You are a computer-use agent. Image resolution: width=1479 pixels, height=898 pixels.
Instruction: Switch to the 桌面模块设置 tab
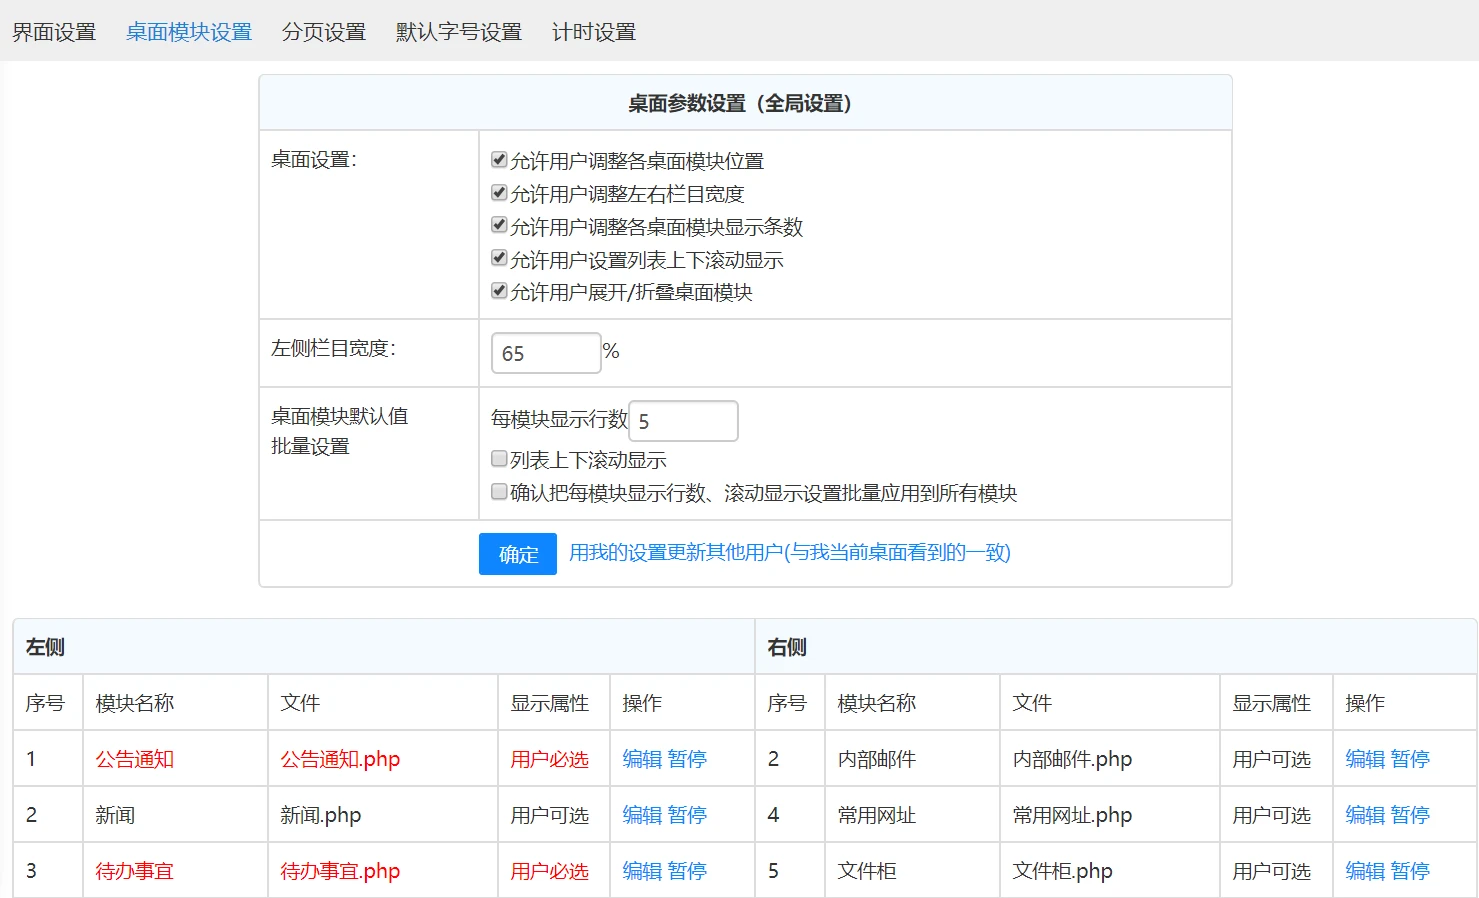188,31
